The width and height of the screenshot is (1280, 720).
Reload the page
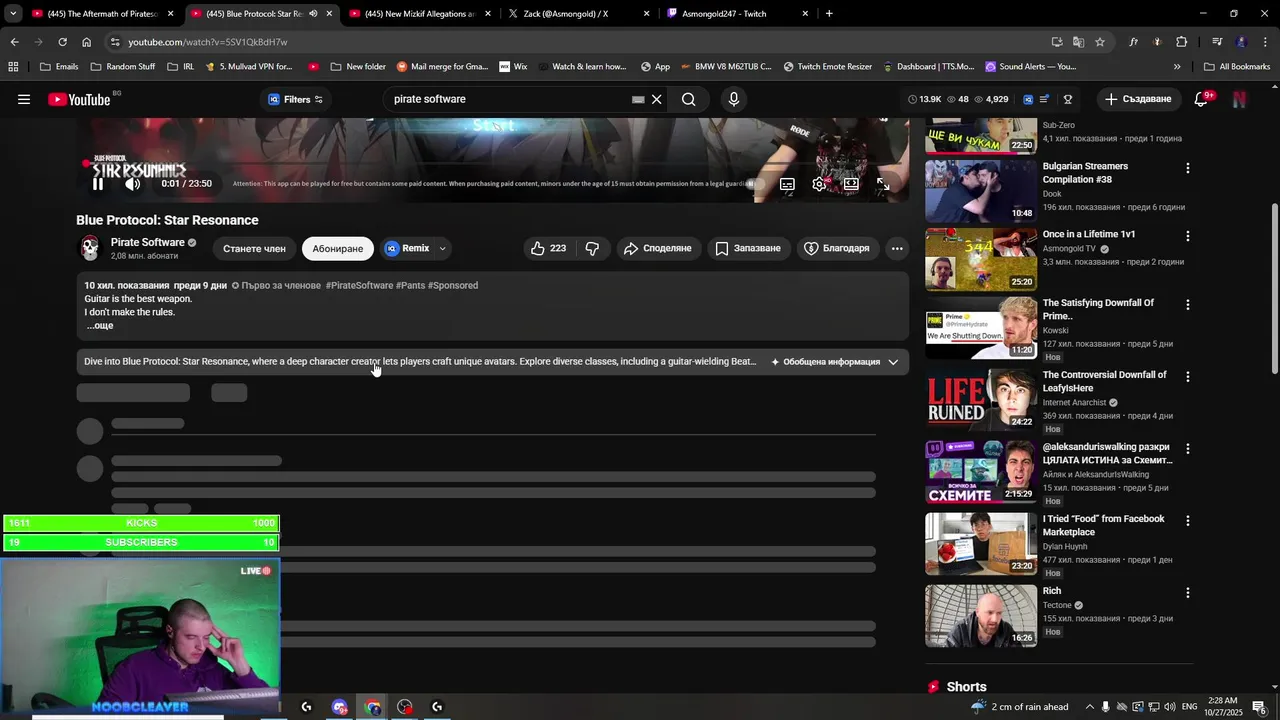tap(62, 42)
